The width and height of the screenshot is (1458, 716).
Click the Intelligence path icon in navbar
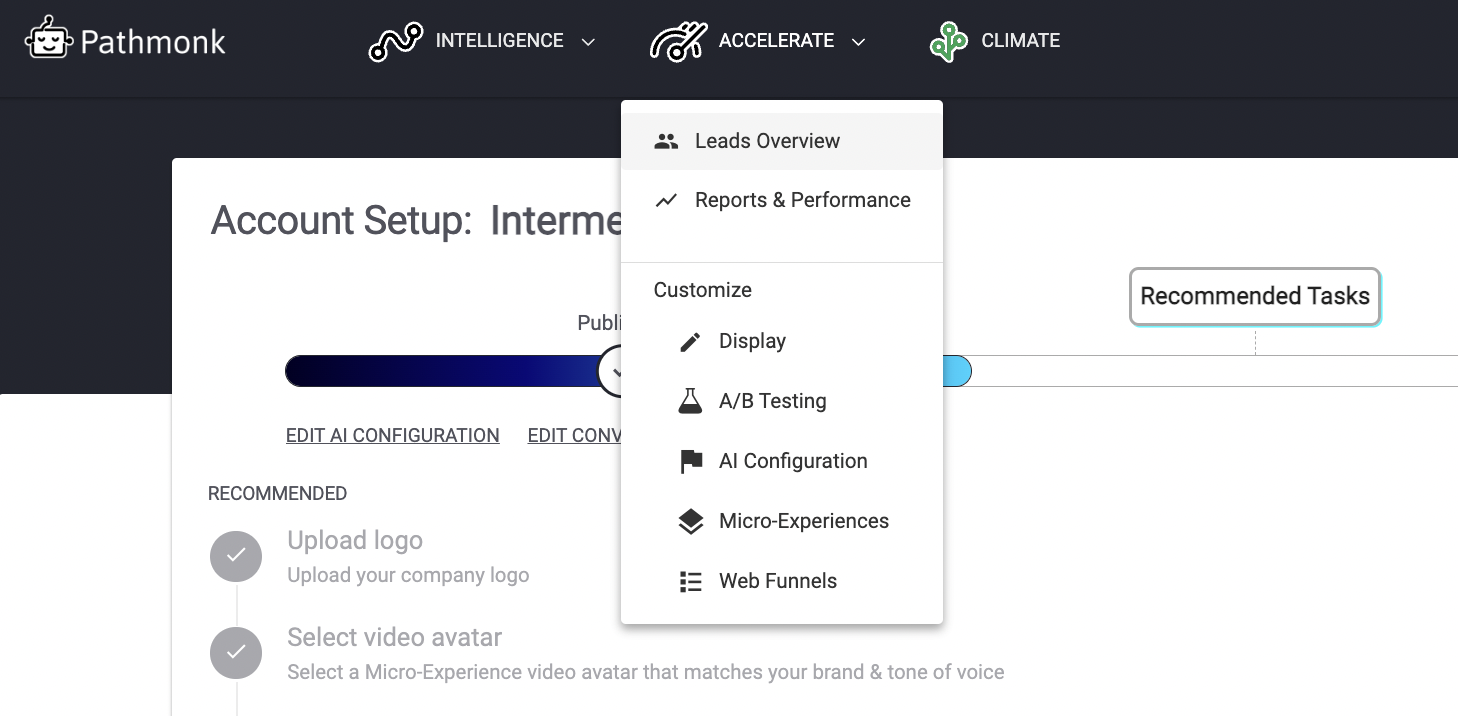395,42
